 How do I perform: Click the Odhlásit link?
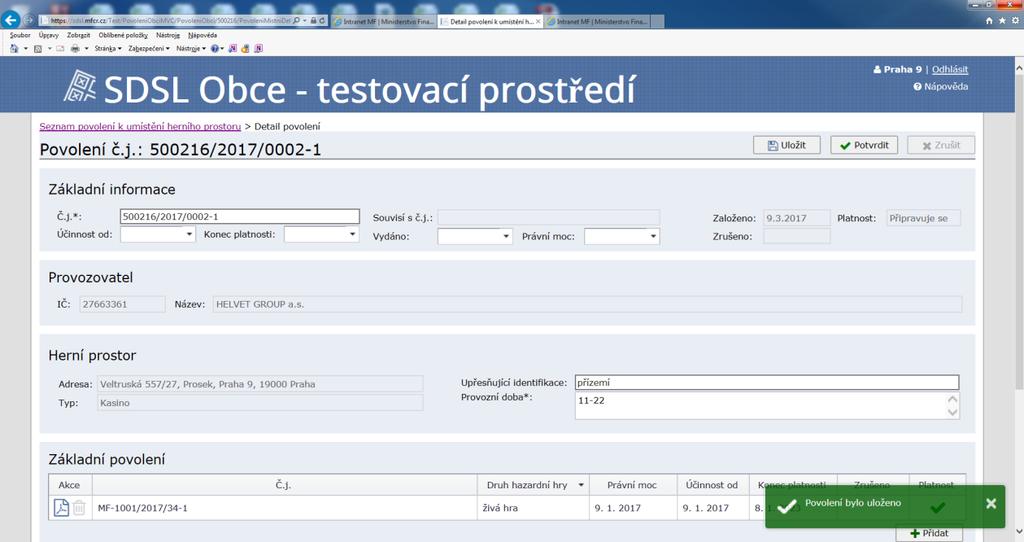pyautogui.click(x=950, y=69)
